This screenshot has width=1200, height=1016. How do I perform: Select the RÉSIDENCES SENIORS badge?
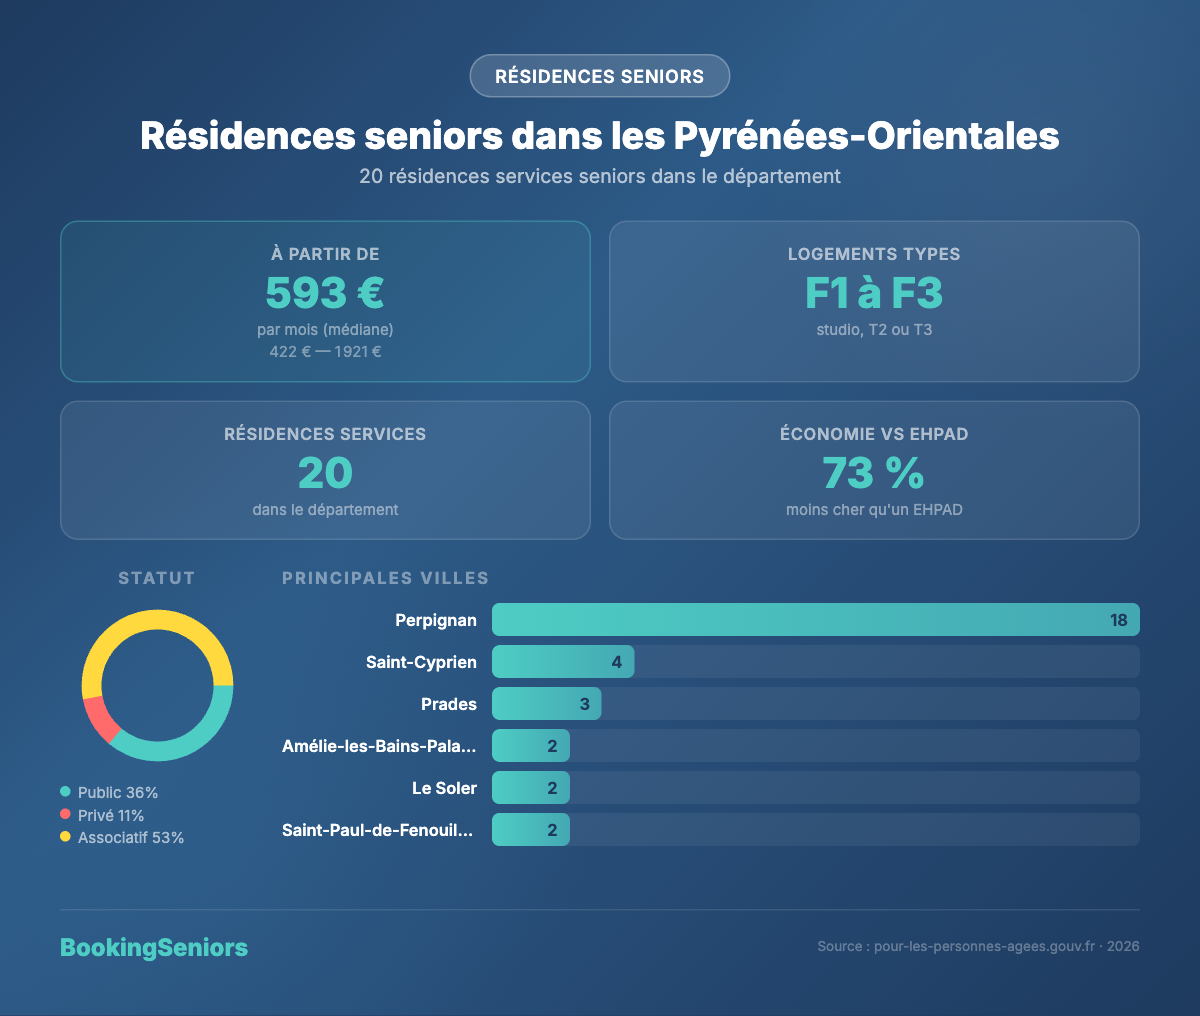click(599, 76)
